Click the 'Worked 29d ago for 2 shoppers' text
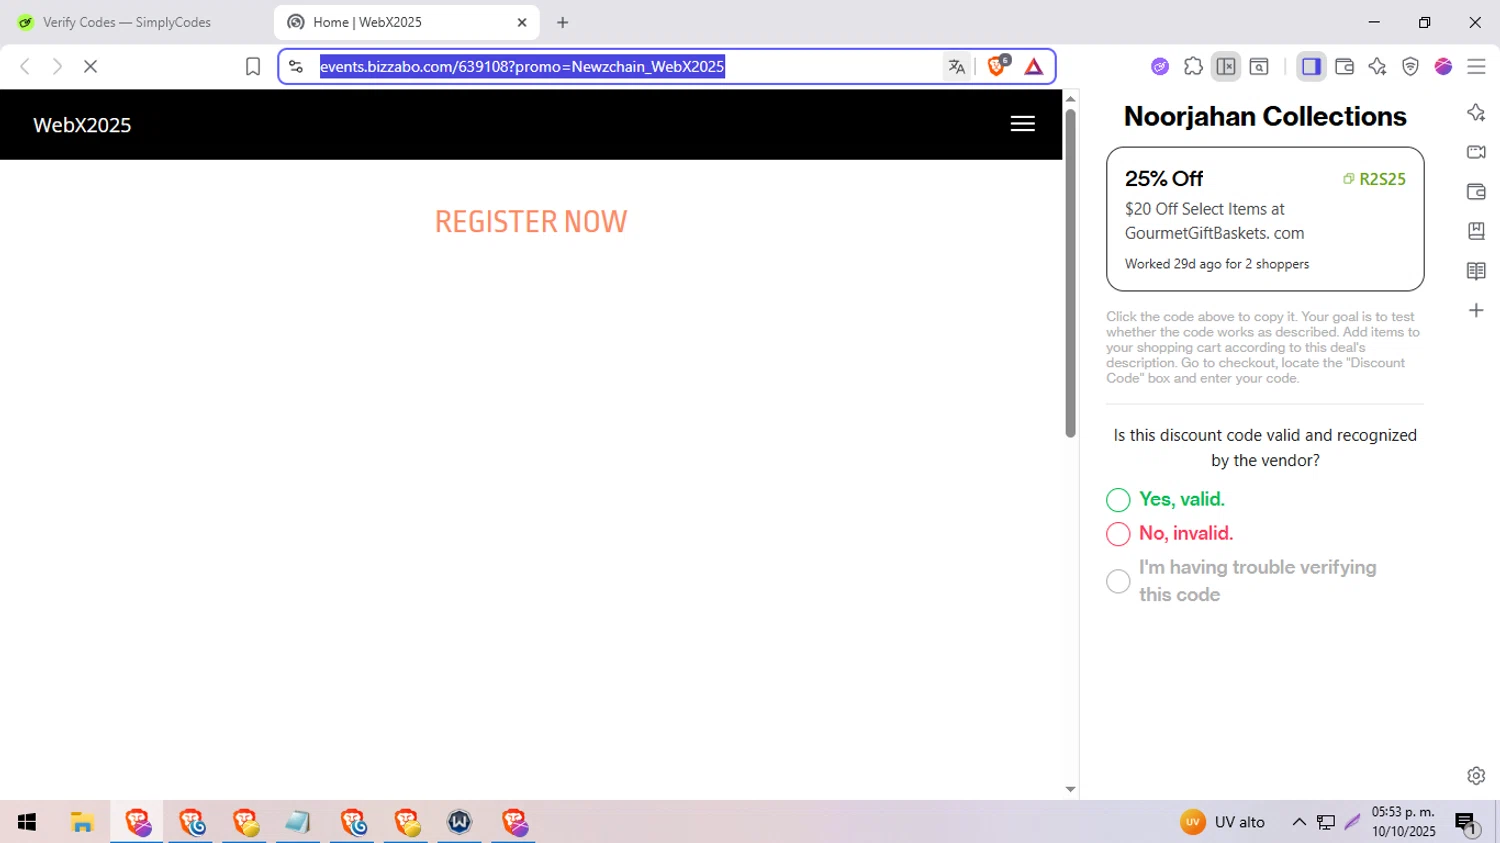 (x=1216, y=264)
